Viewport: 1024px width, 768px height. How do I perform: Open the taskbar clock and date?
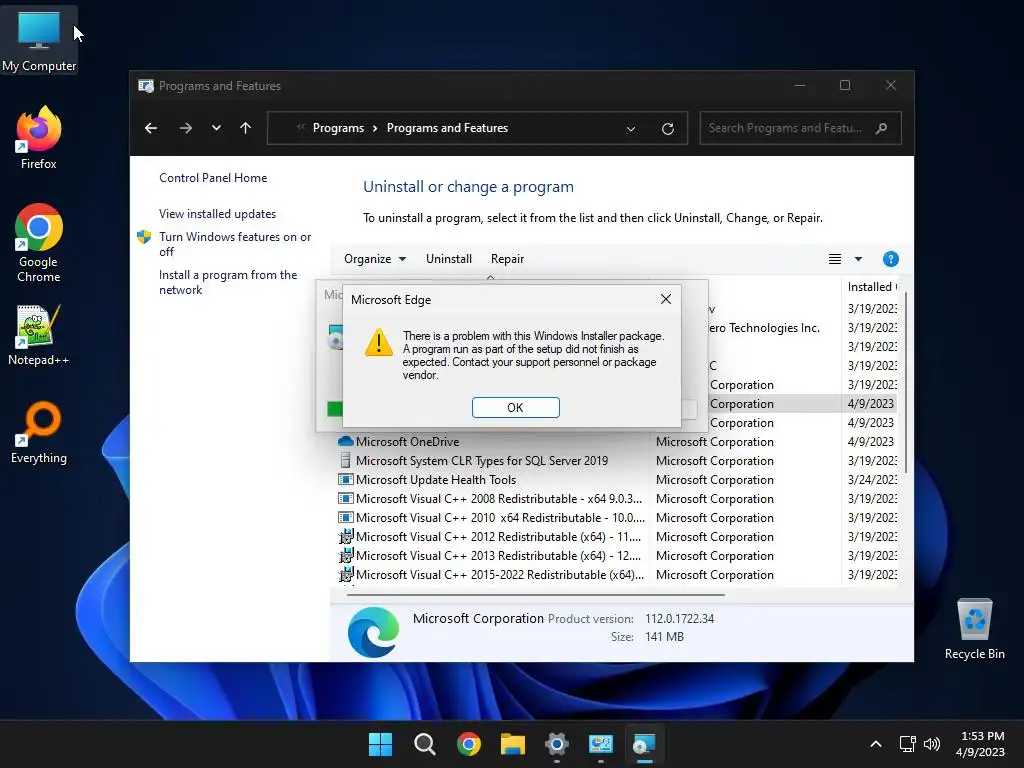[980, 744]
